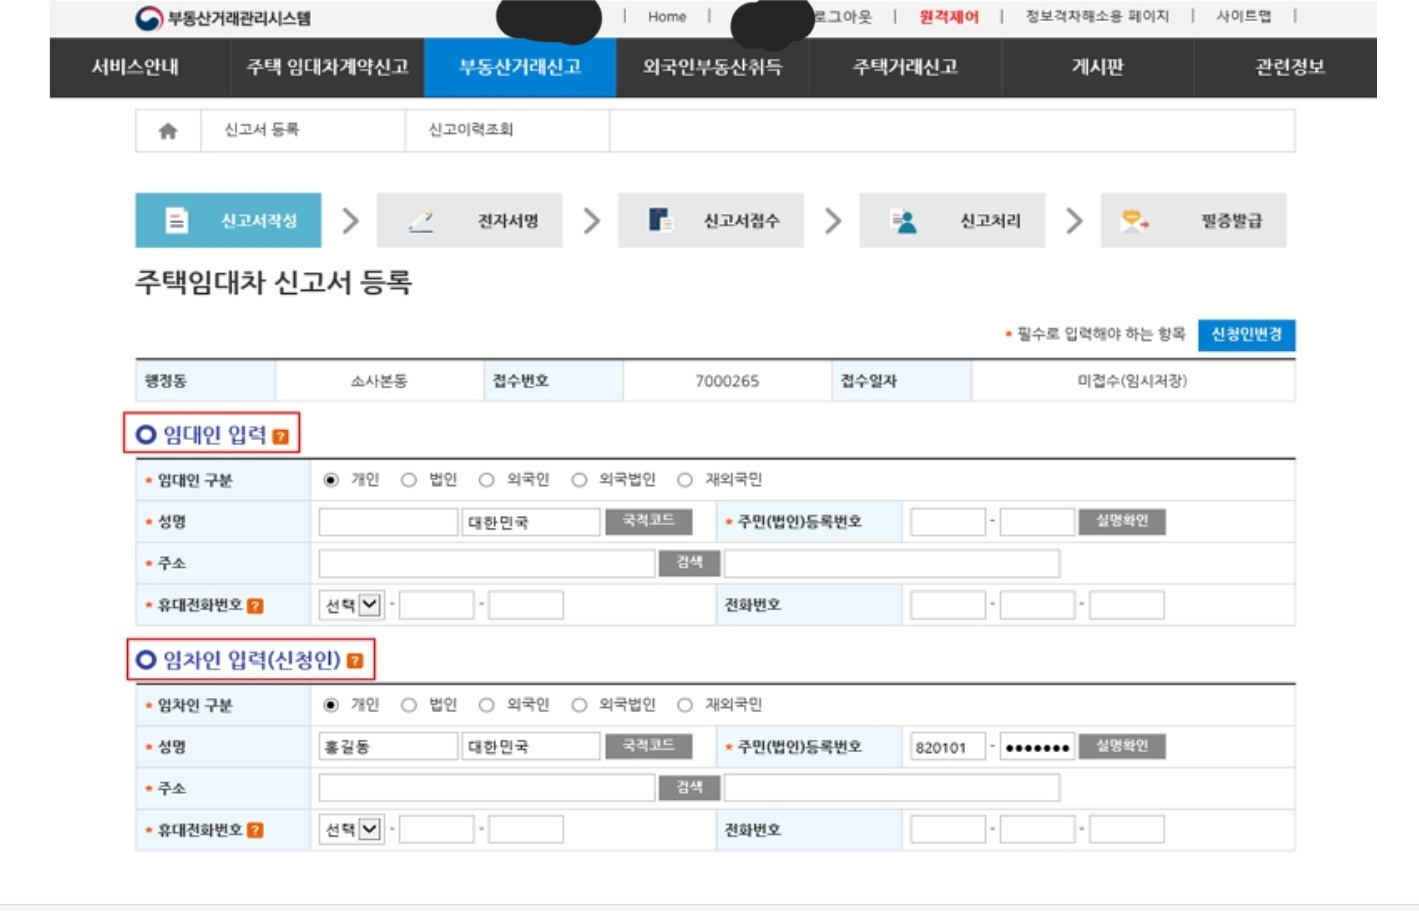Open 주택거래신고 menu
Viewport: 1419px width, 911px height.
point(905,67)
